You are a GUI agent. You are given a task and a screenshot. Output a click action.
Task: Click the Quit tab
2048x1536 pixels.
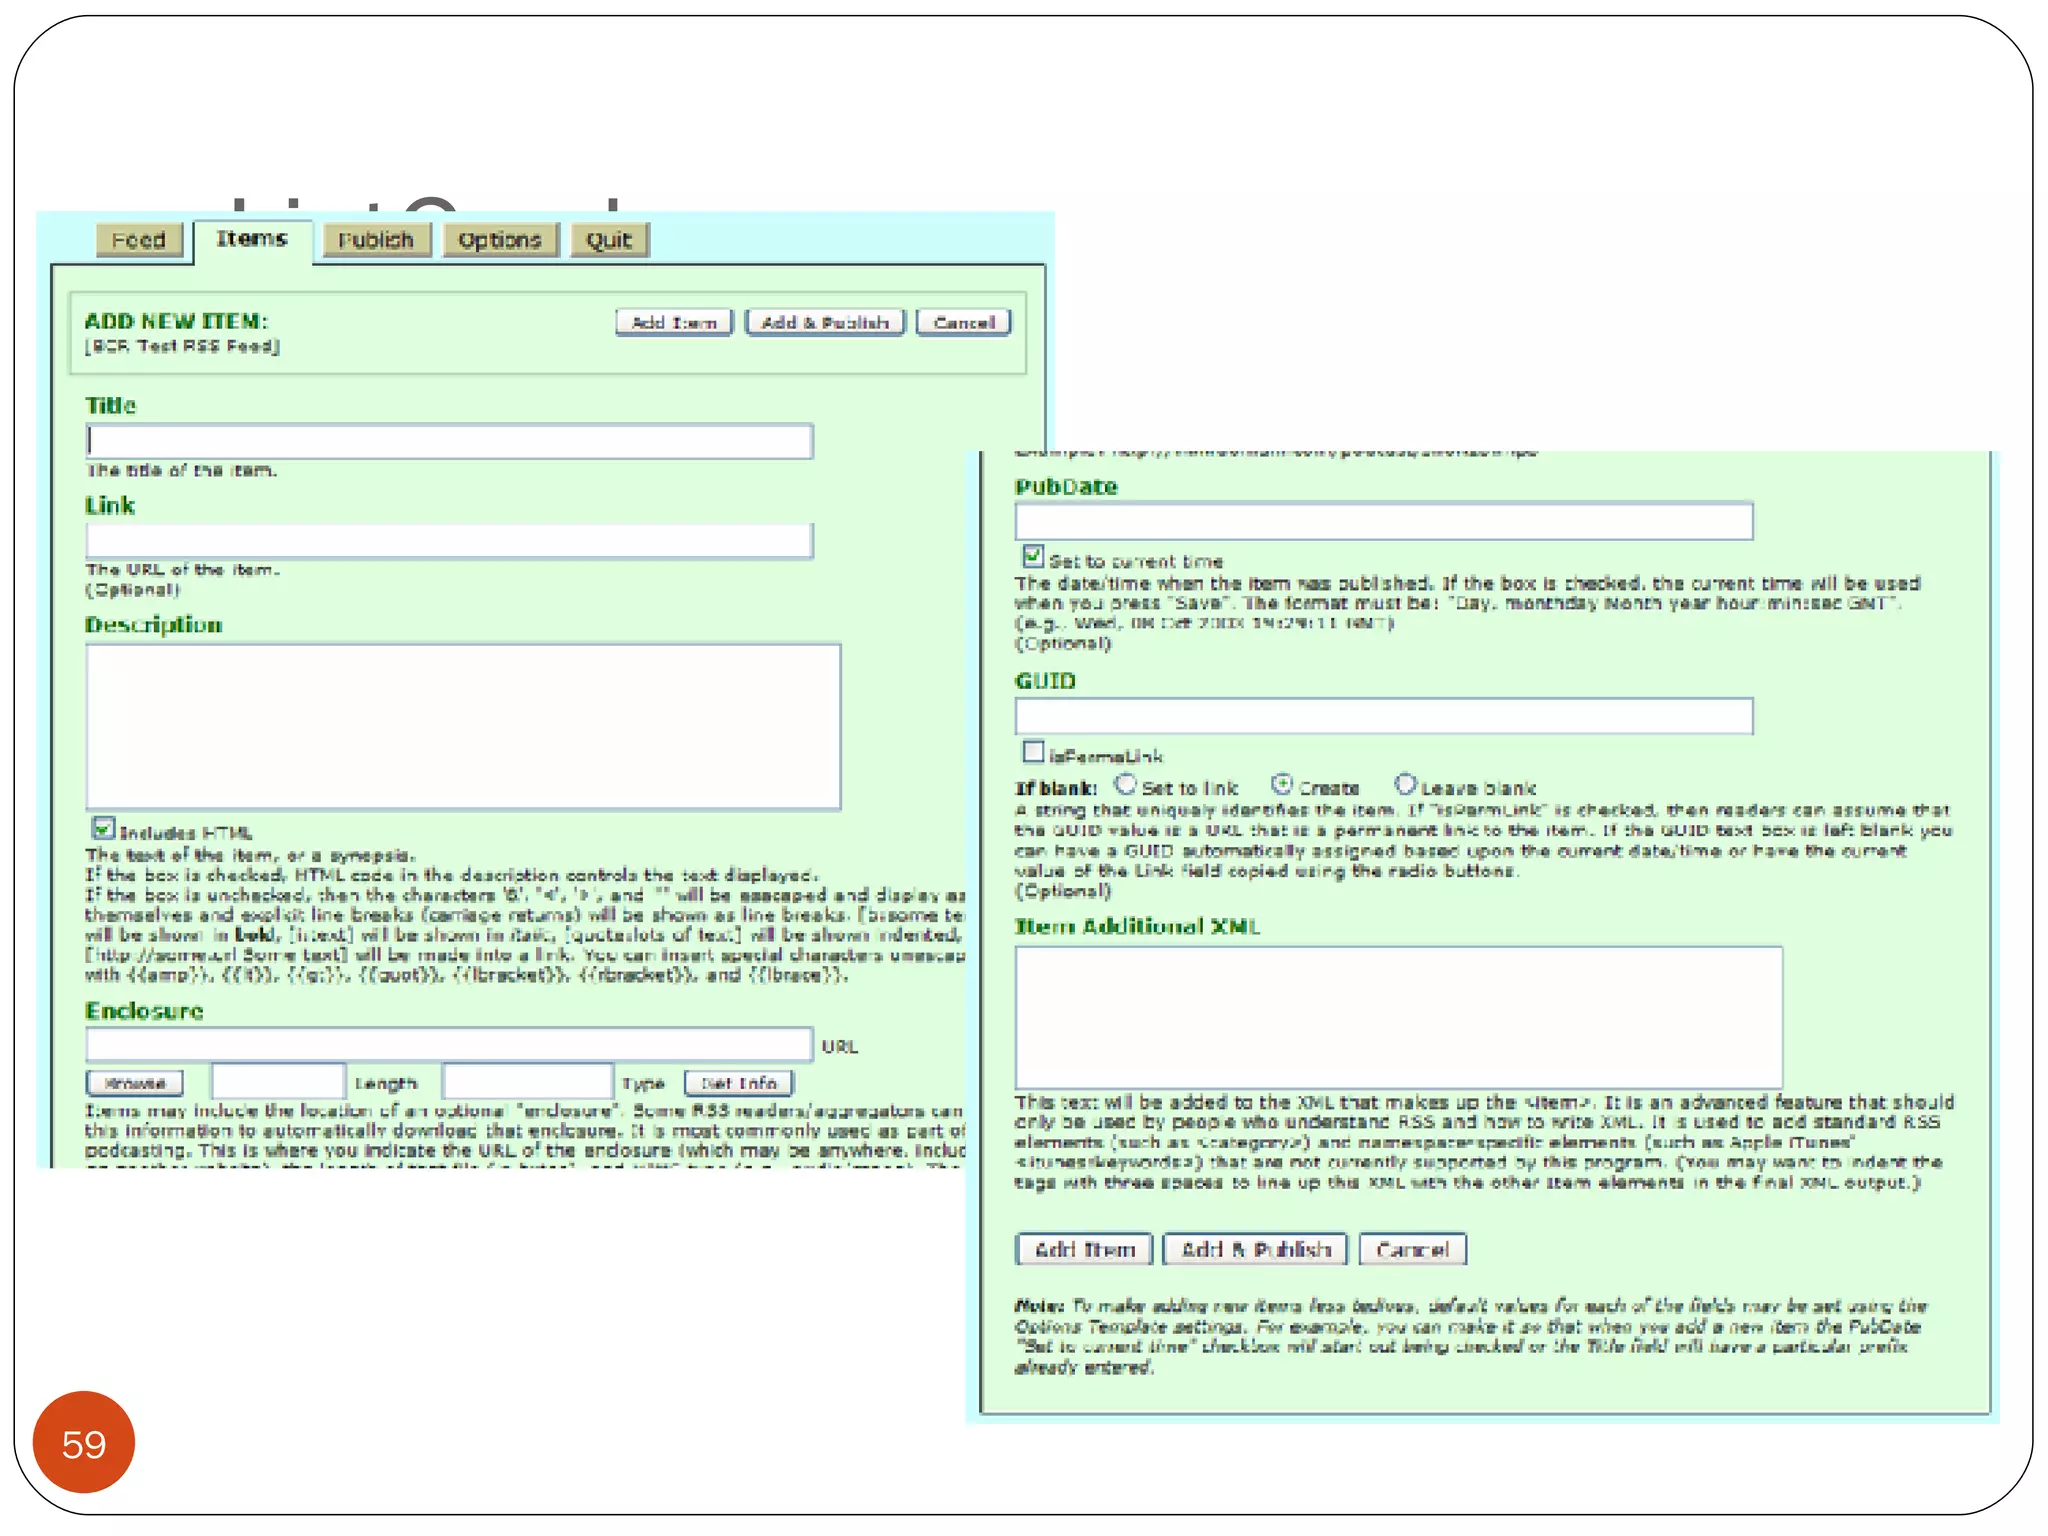(608, 240)
